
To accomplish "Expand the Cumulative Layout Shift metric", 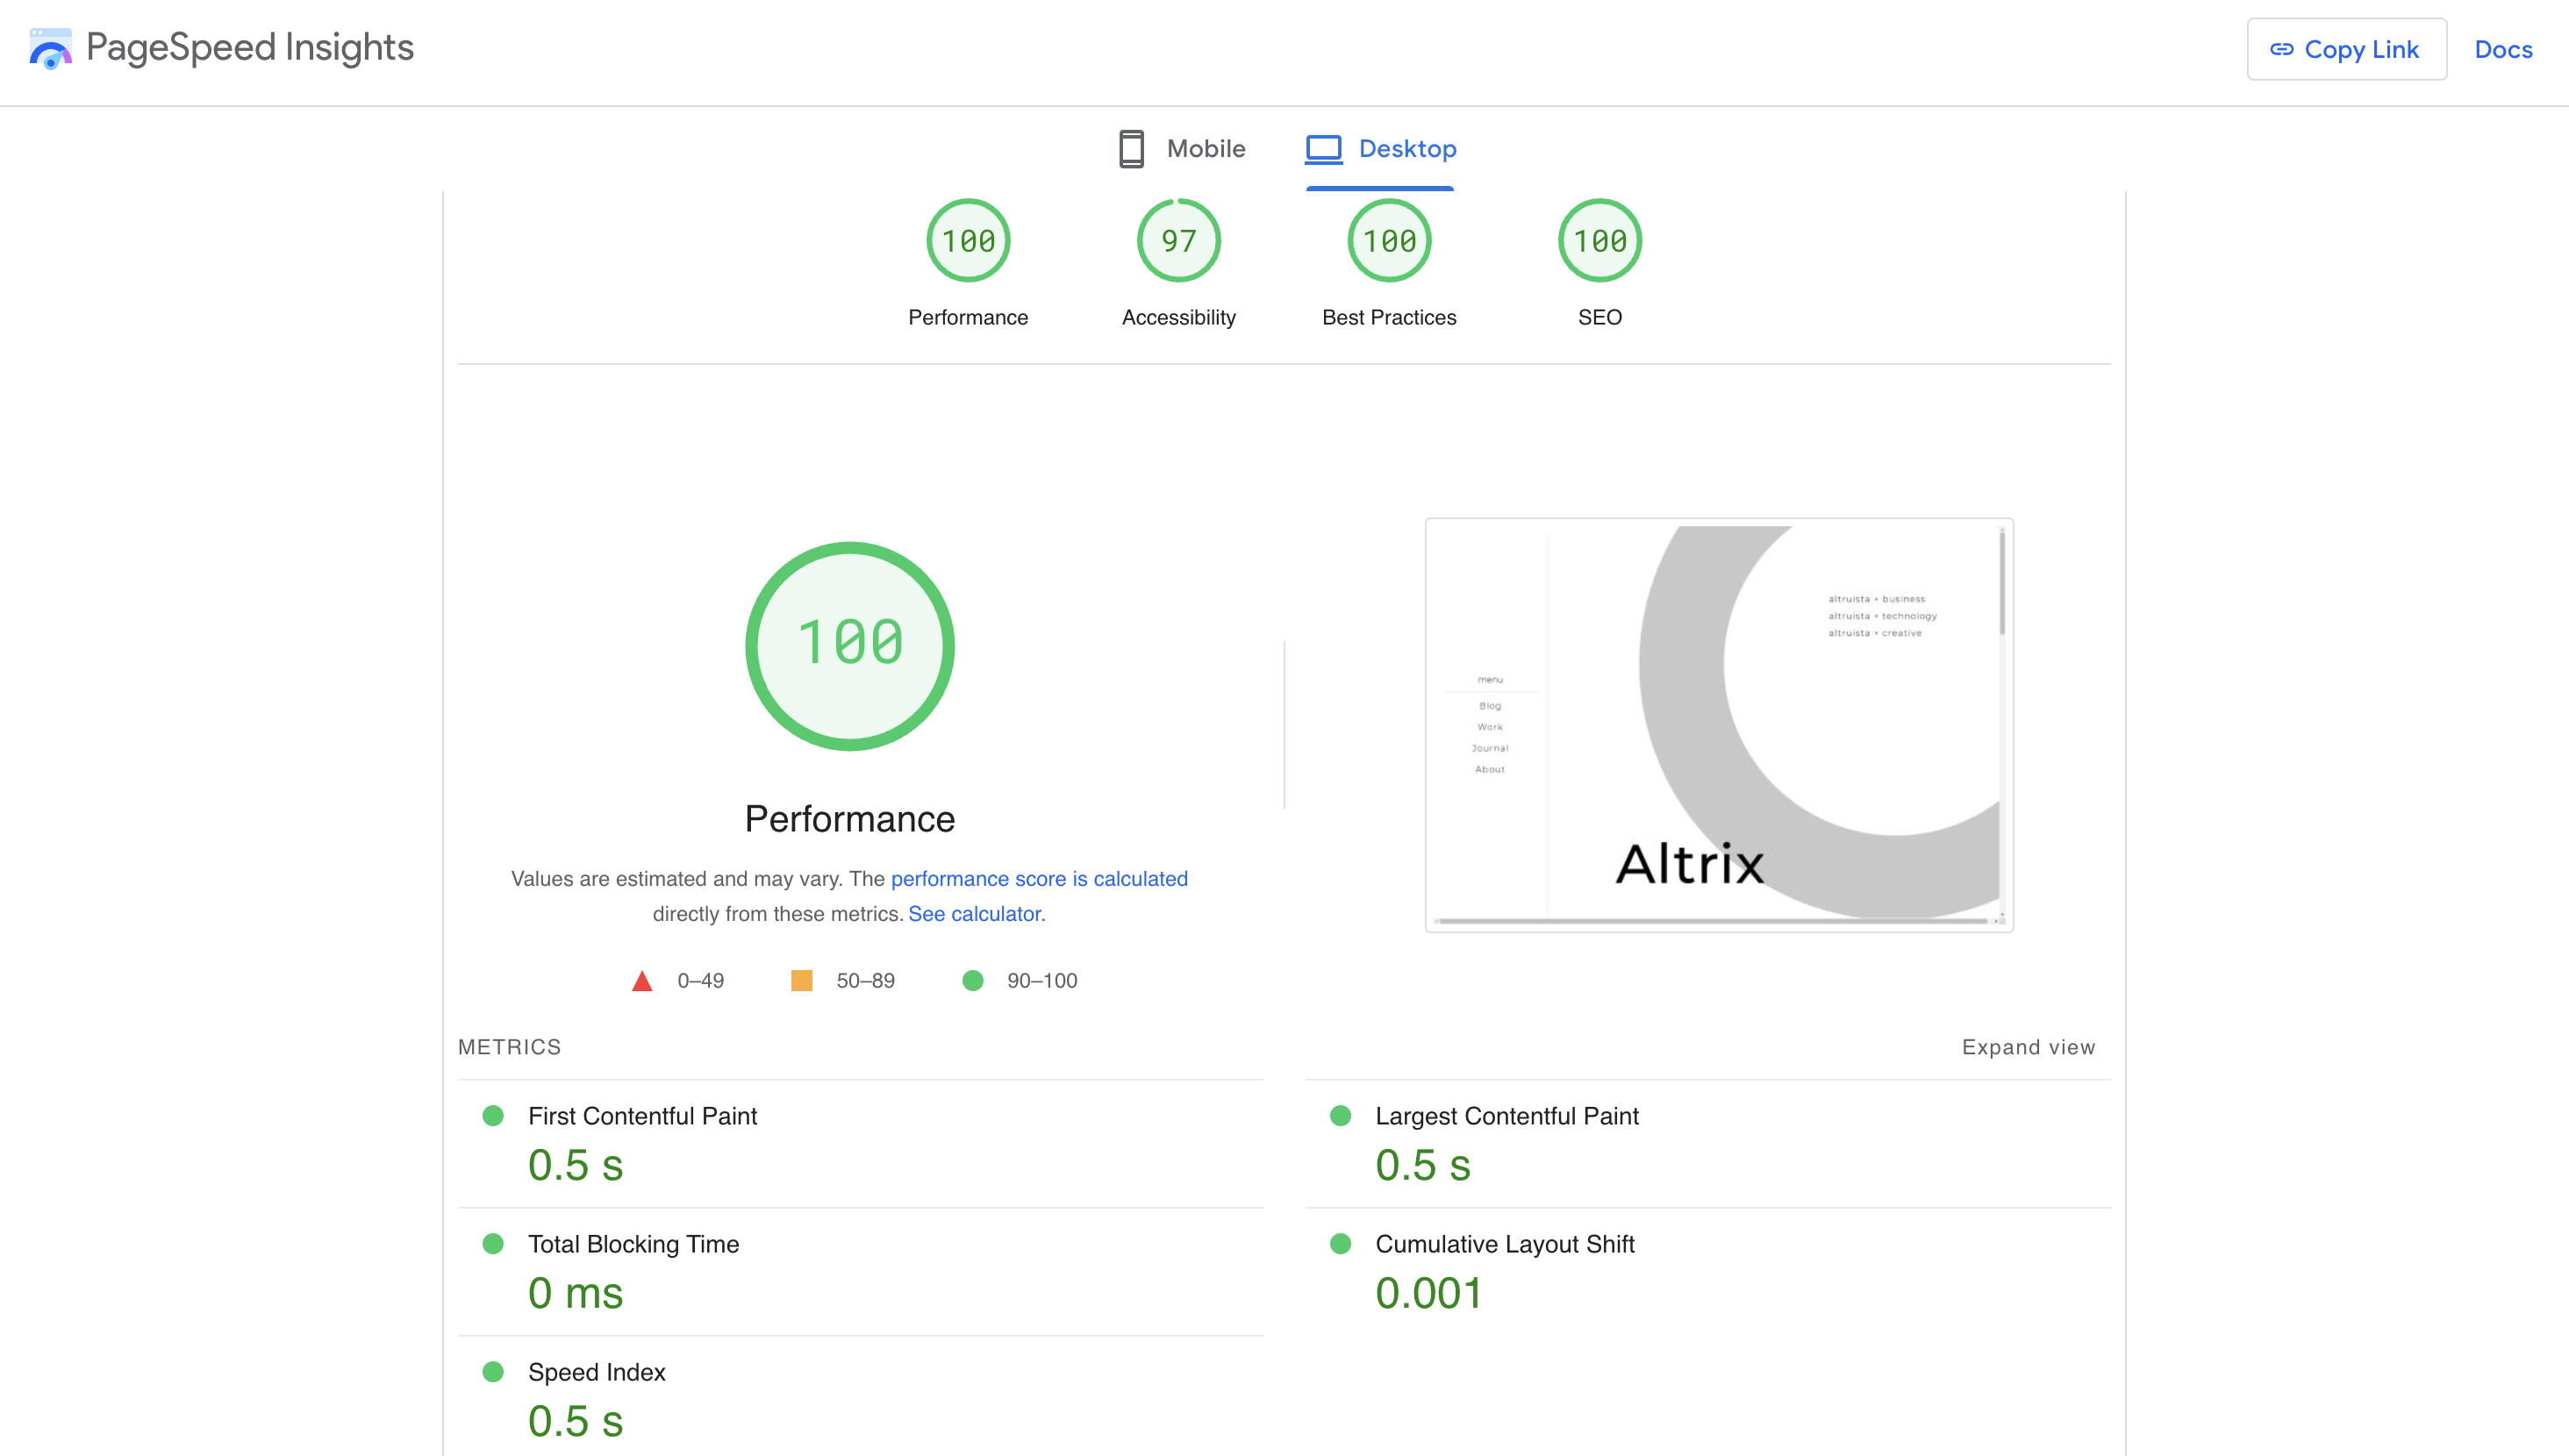I will coord(1504,1244).
